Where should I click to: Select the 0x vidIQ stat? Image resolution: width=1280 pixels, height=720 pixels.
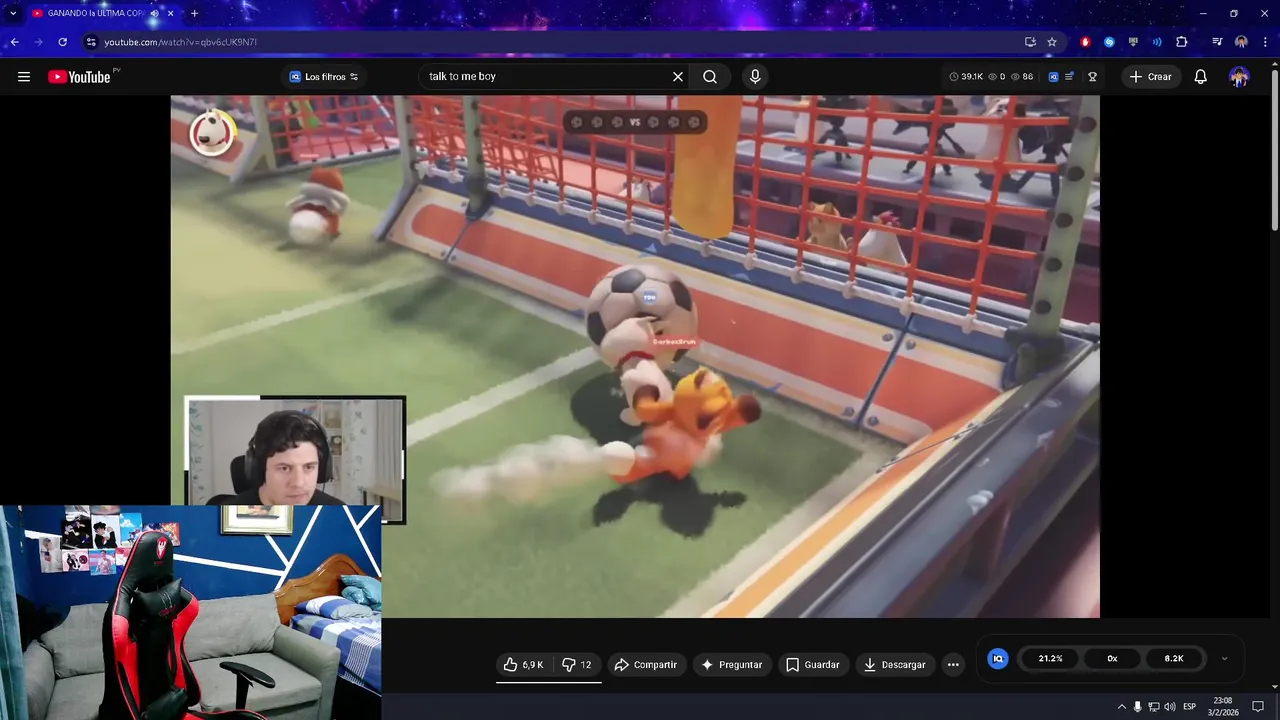[x=1112, y=659]
